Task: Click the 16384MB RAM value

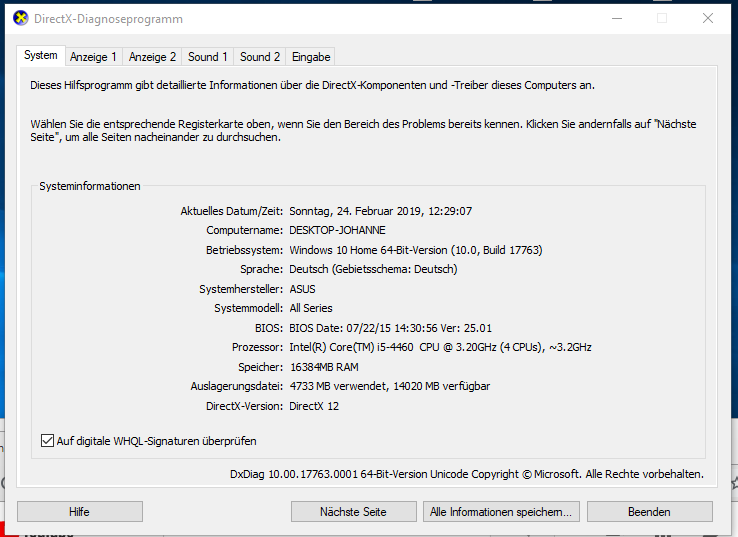Action: click(x=324, y=367)
